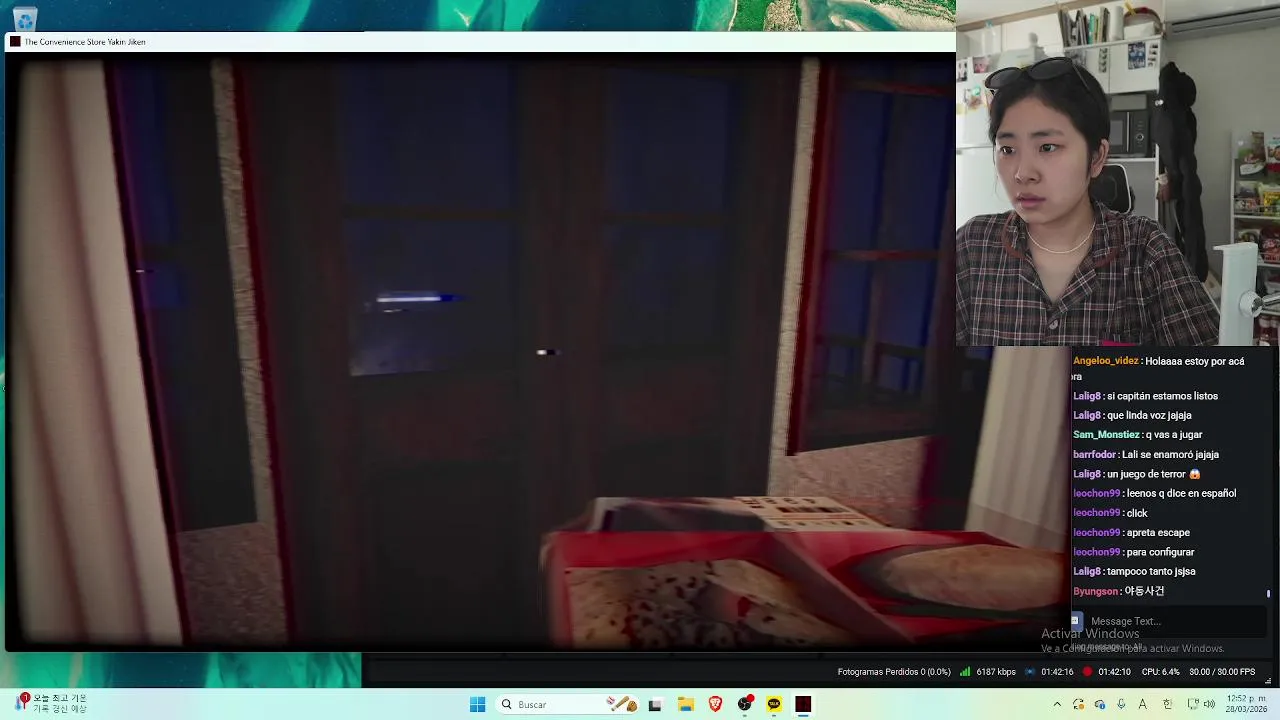The height and width of the screenshot is (720, 1280).
Task: Click 'Fotogramas Perdidos 0 (0.0%)' status text
Action: click(894, 672)
